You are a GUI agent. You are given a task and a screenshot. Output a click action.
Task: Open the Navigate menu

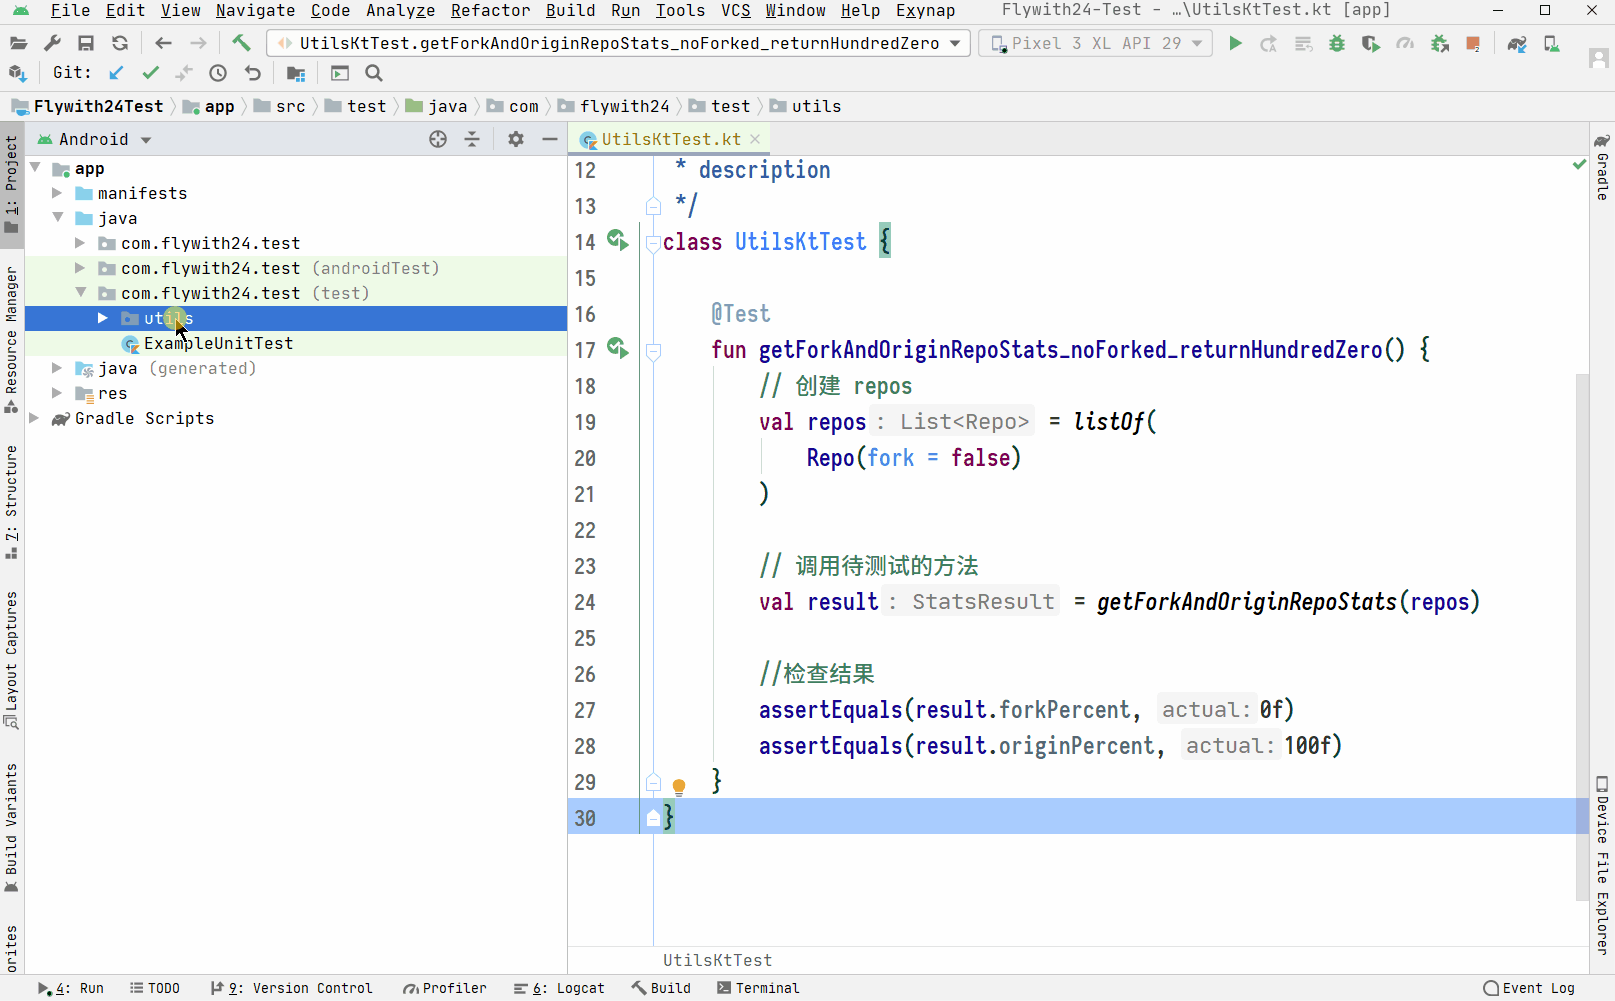255,10
